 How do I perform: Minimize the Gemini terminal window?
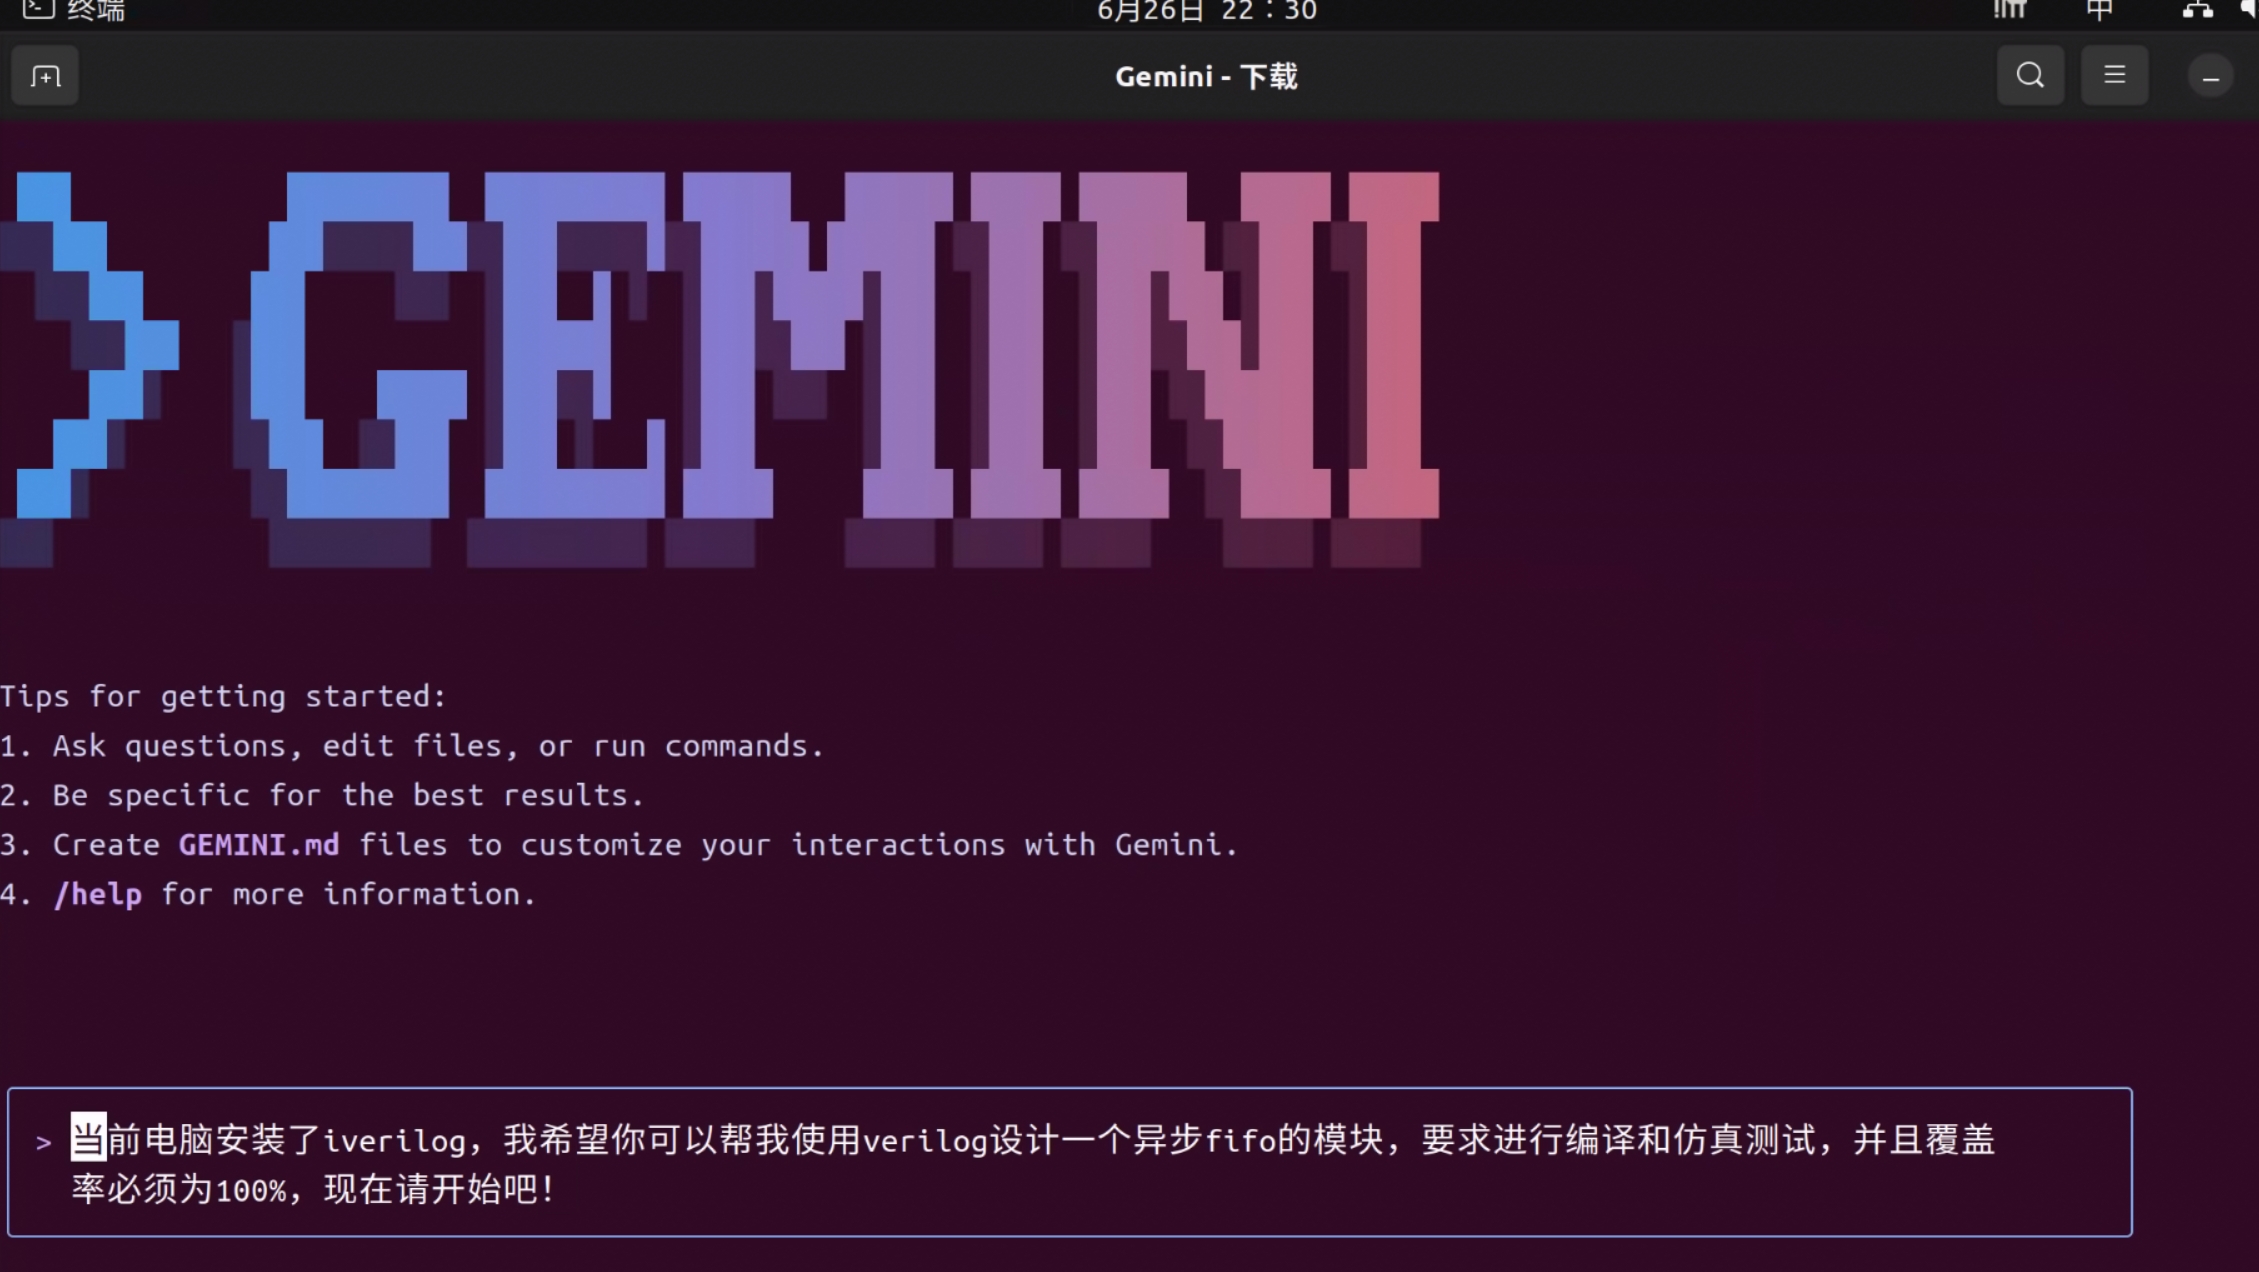(x=2210, y=77)
